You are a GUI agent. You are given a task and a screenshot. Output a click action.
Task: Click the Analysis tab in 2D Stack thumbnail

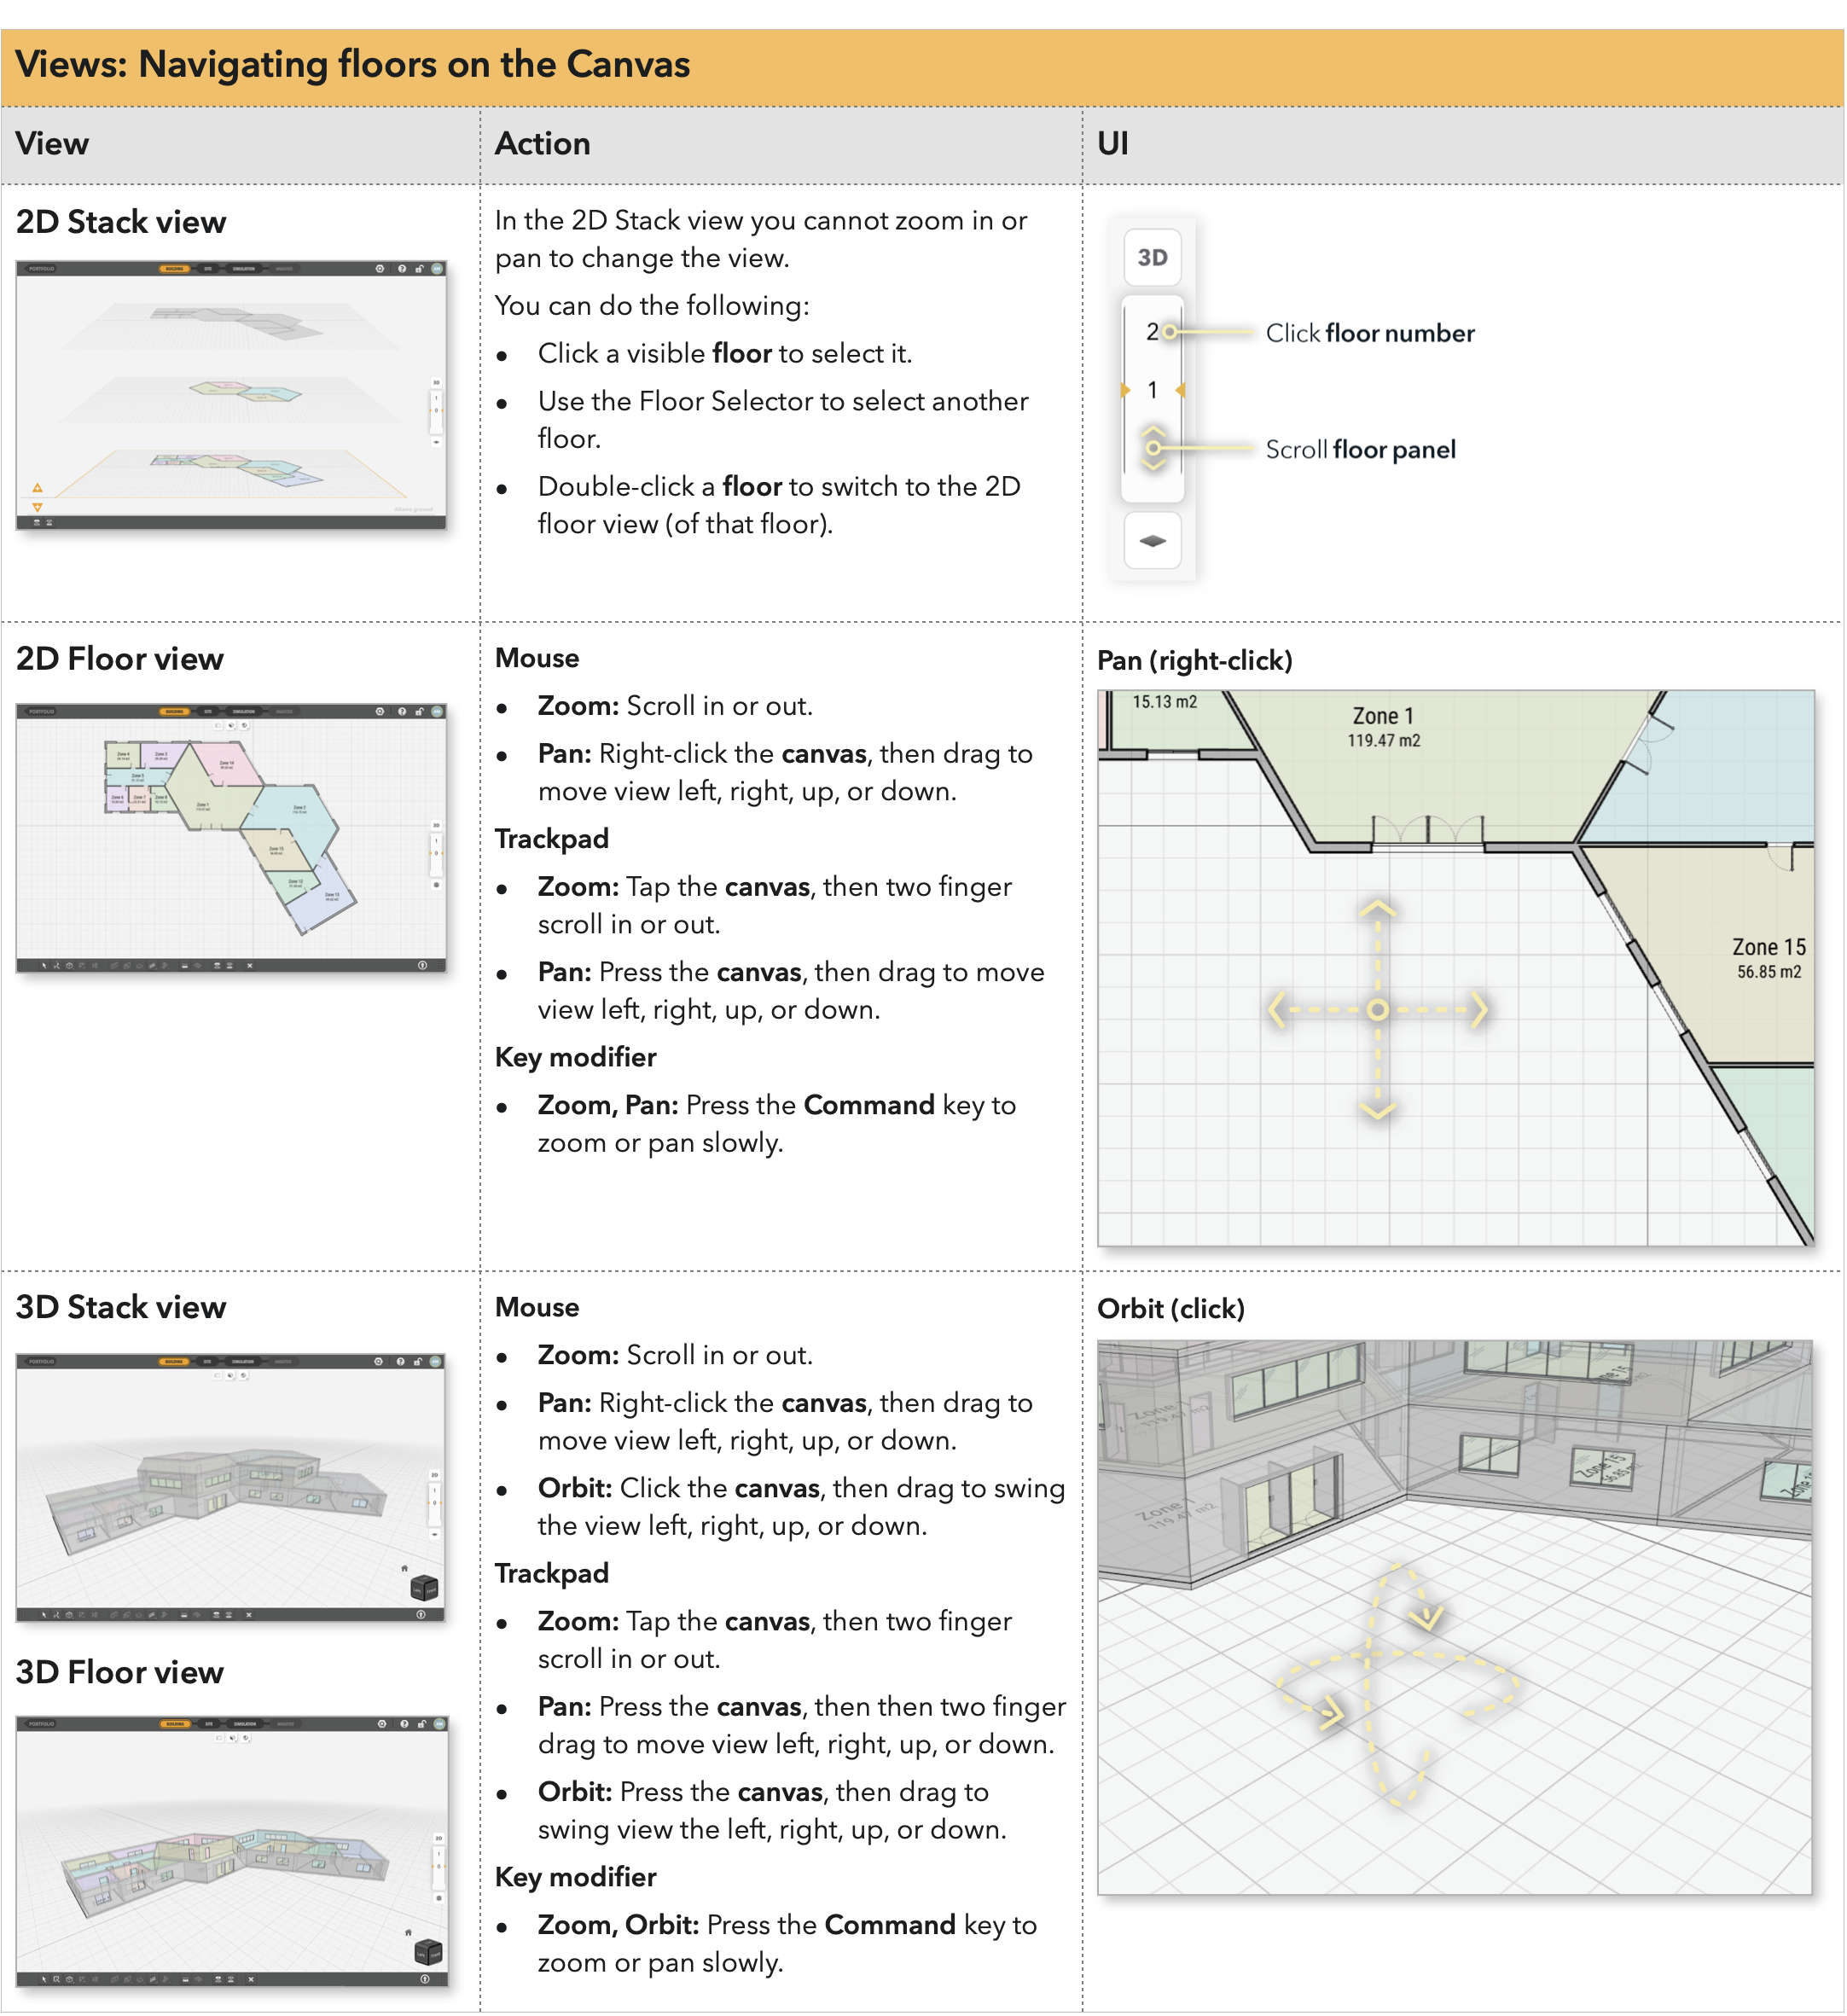284,269
